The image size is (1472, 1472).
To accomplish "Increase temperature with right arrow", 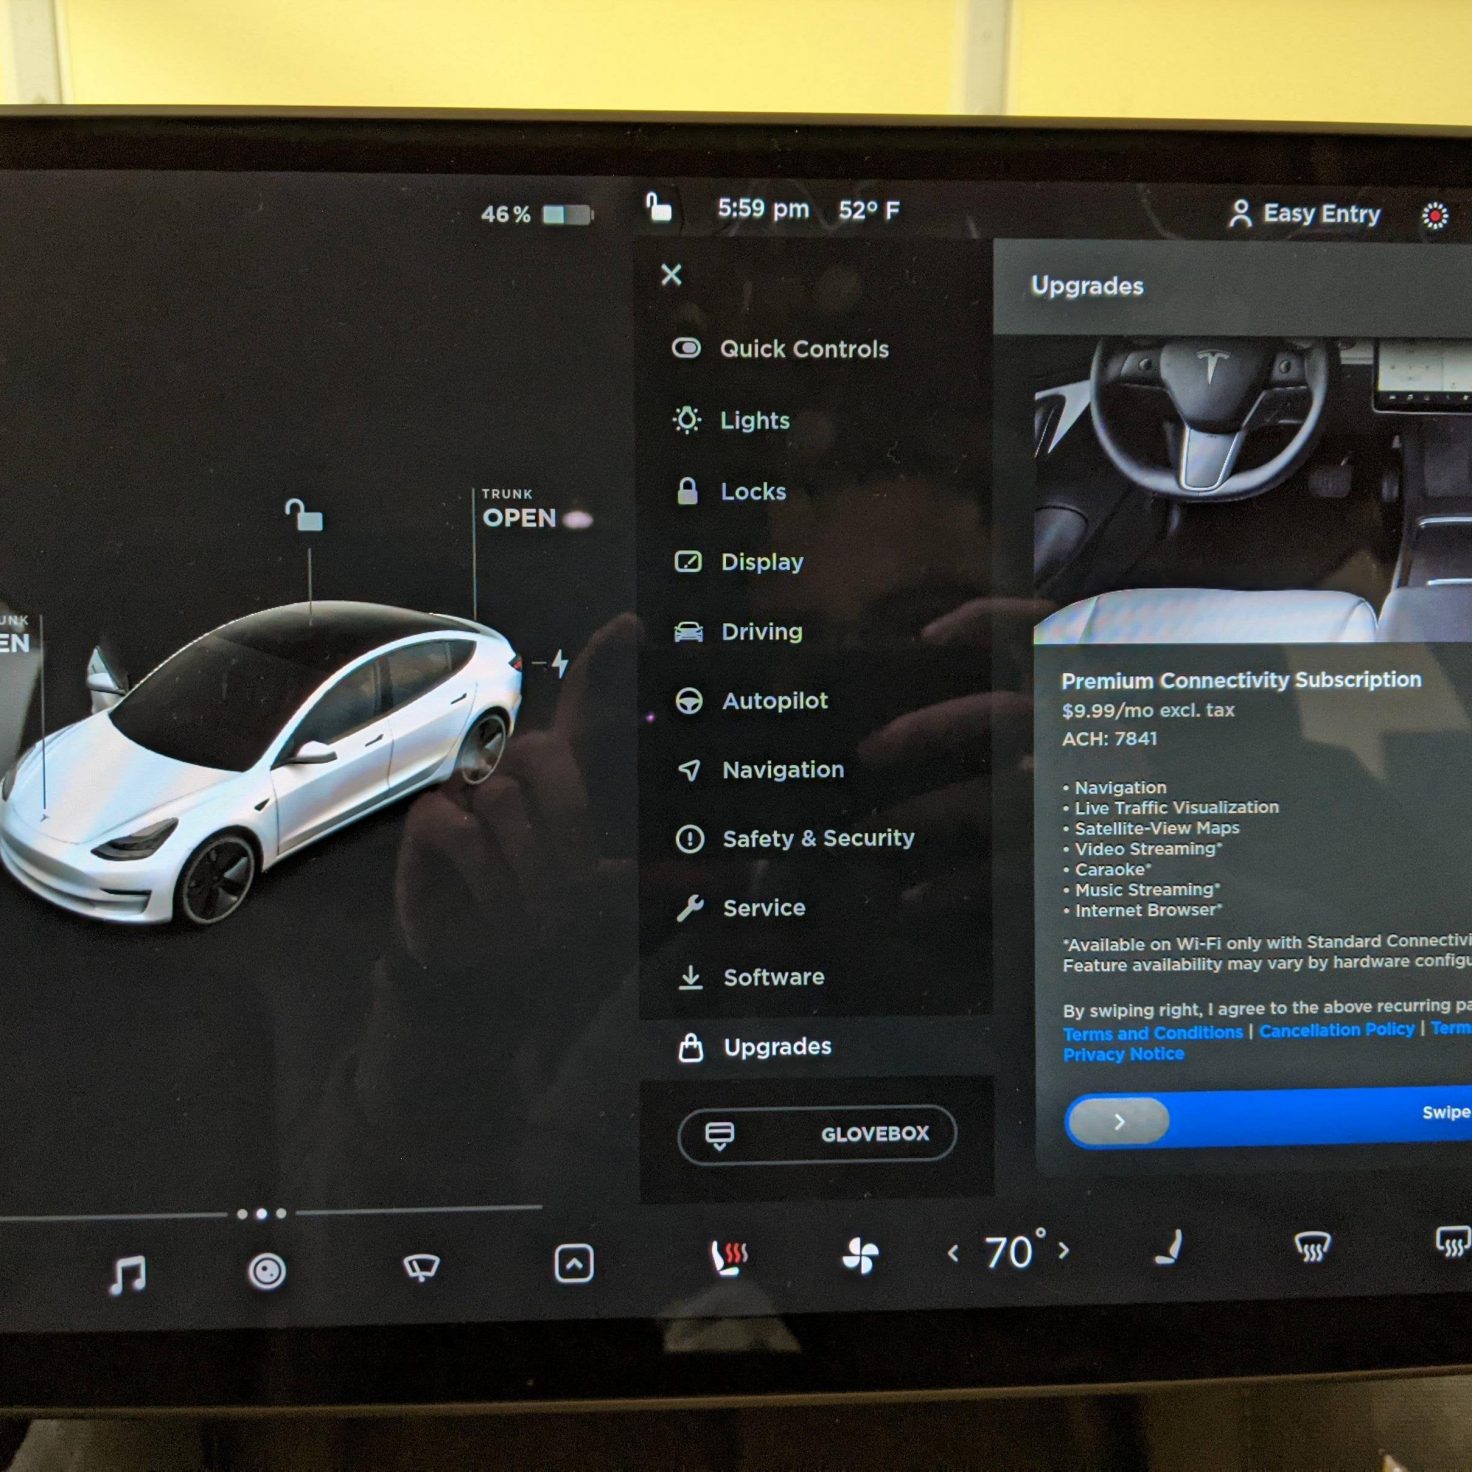I will [x=1064, y=1250].
